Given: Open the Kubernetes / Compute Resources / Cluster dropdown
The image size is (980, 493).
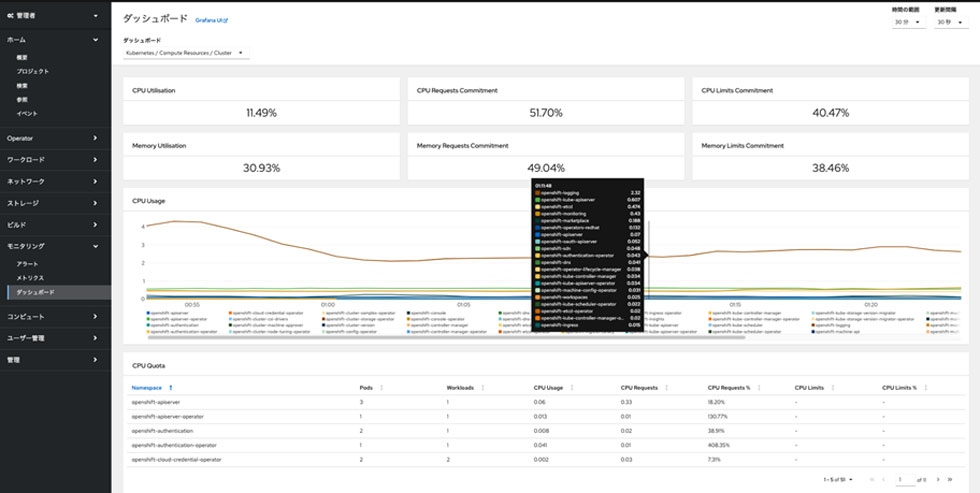Looking at the screenshot, I should tap(184, 53).
